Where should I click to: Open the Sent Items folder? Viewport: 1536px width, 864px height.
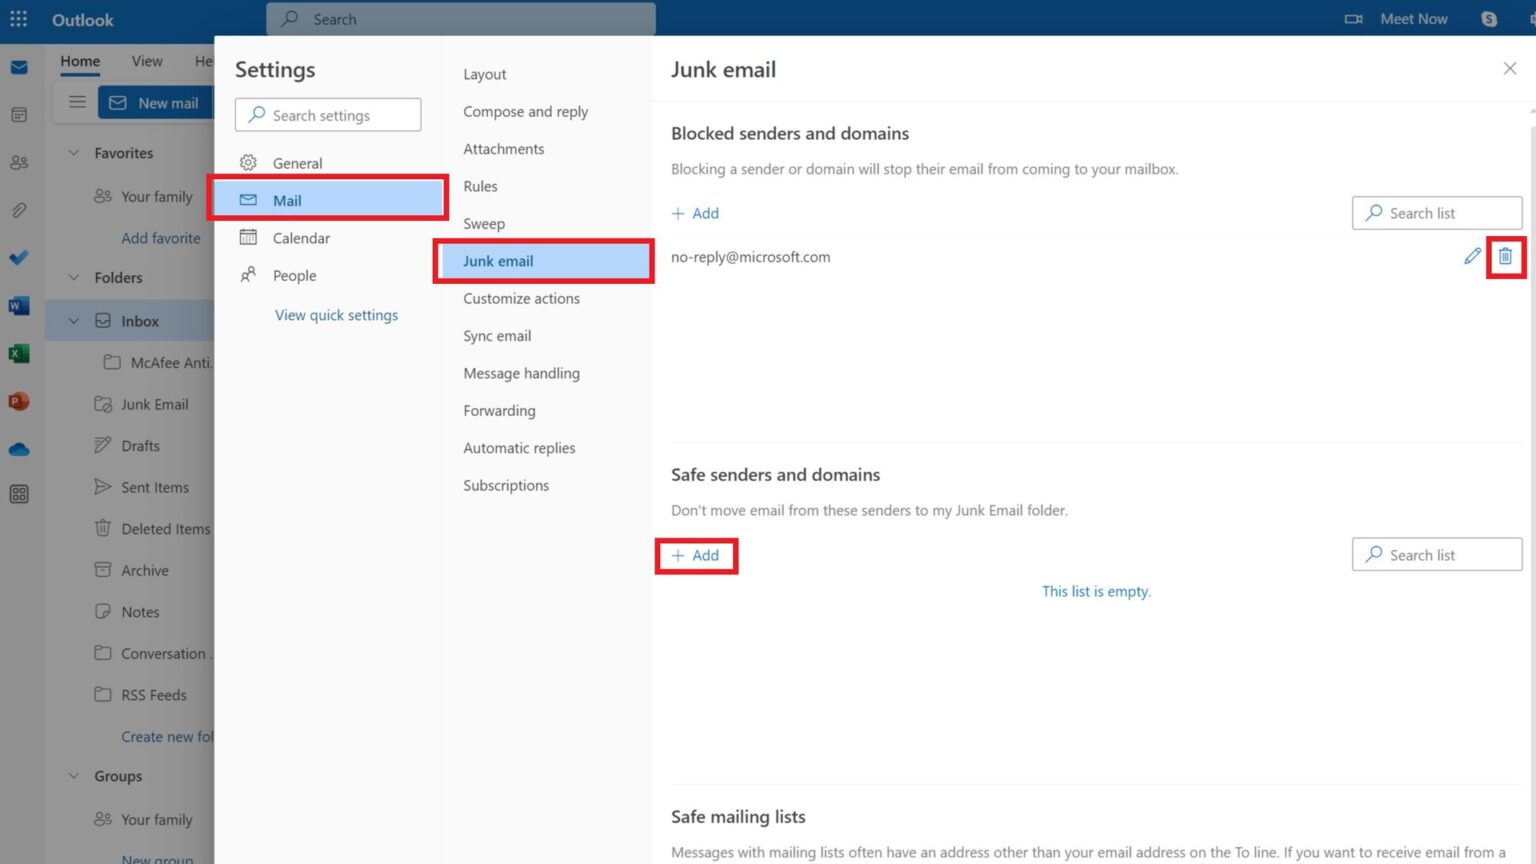point(142,487)
